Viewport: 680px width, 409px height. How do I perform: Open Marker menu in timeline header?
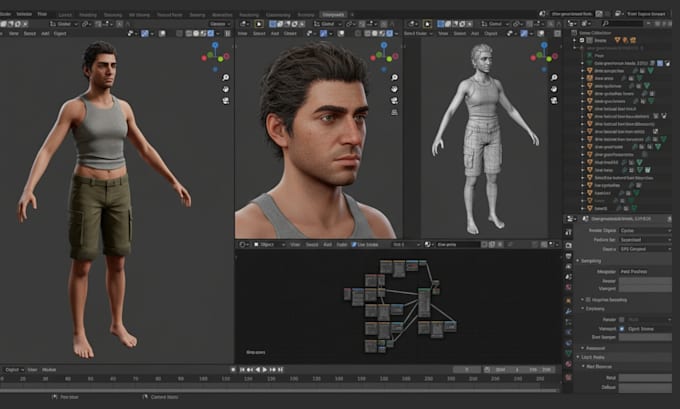[x=49, y=370]
